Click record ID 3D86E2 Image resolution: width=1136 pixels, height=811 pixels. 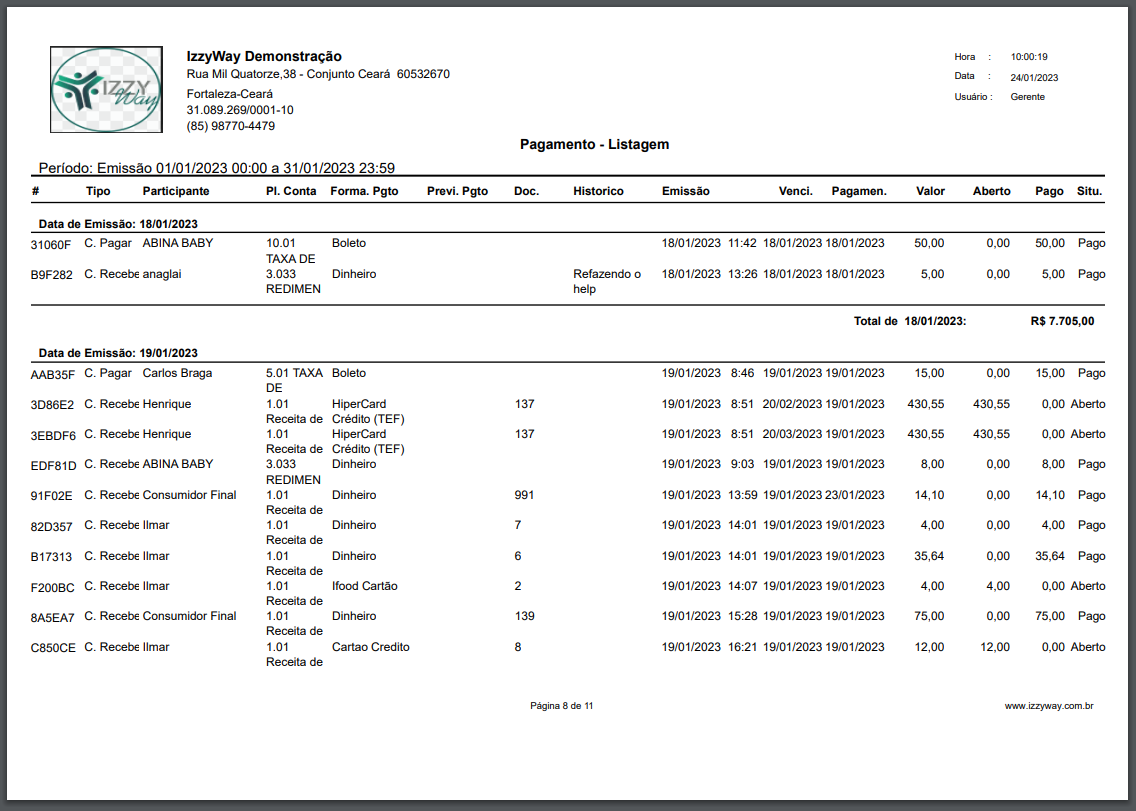point(52,405)
